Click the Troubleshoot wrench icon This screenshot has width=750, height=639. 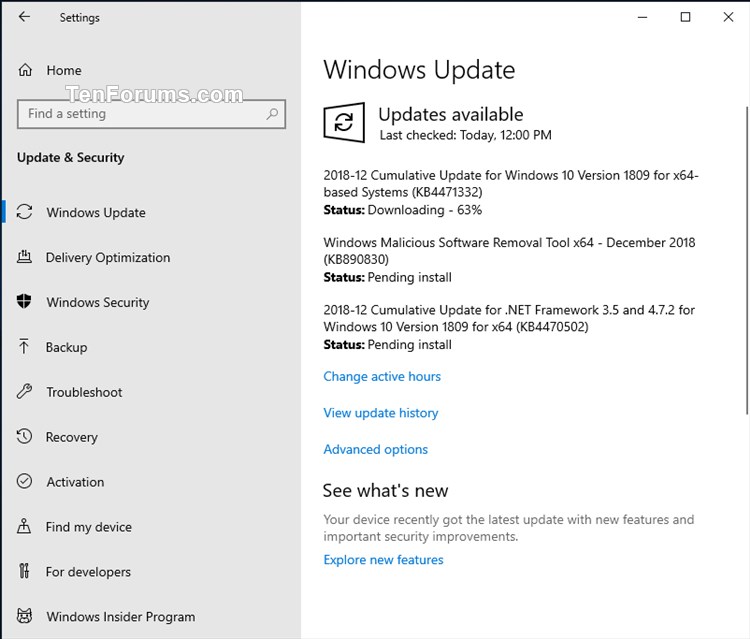[24, 391]
